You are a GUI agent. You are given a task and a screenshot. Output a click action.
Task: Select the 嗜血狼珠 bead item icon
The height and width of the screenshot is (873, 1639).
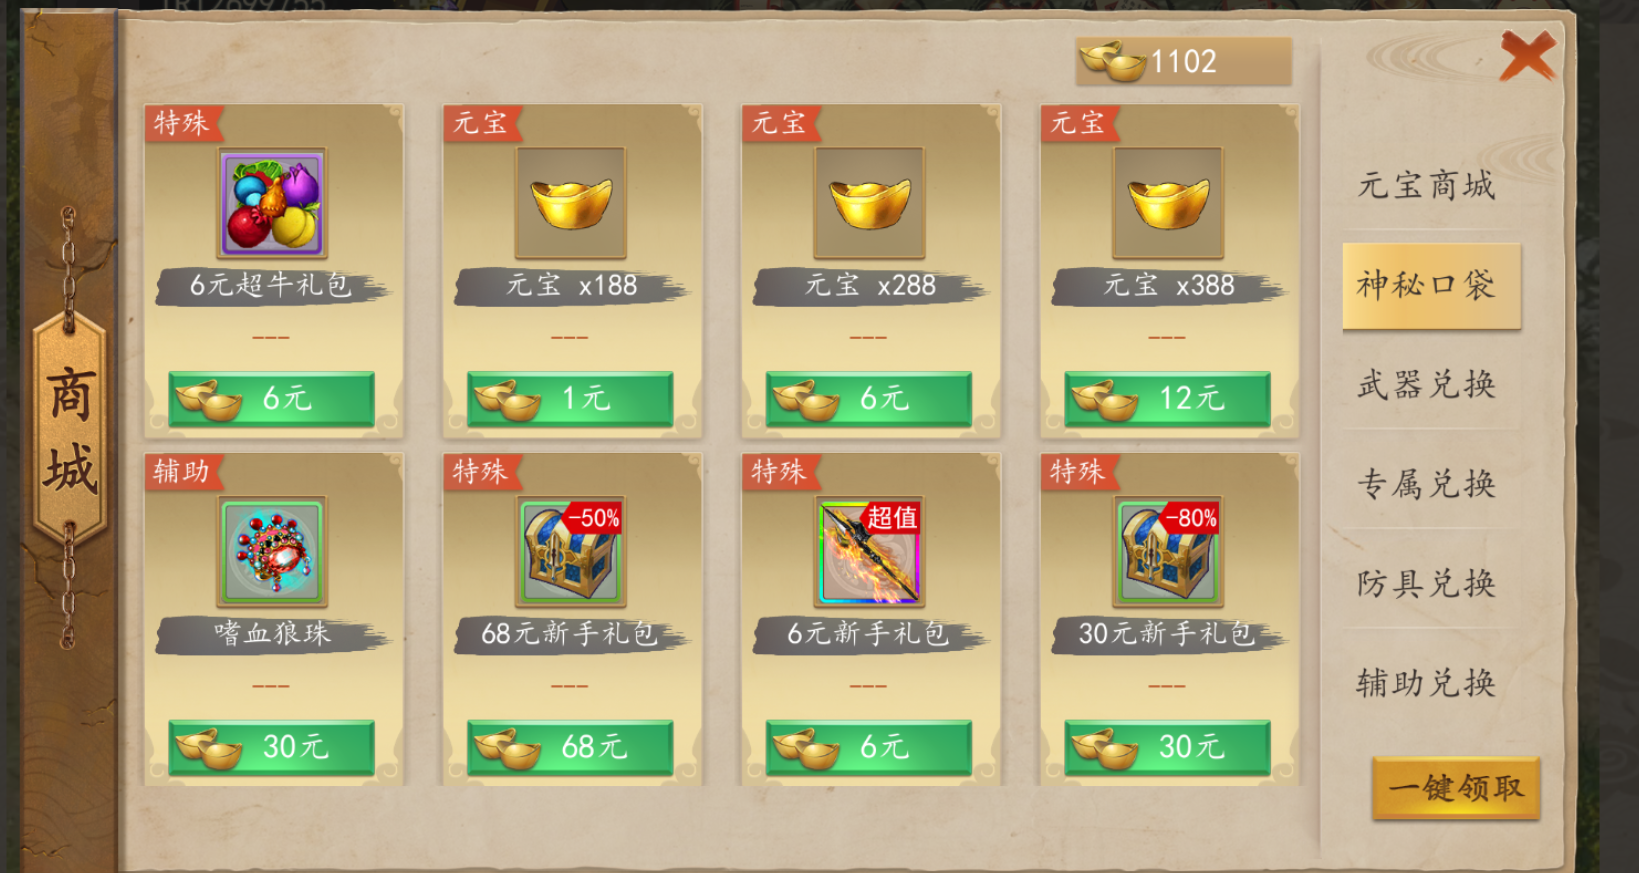(272, 552)
